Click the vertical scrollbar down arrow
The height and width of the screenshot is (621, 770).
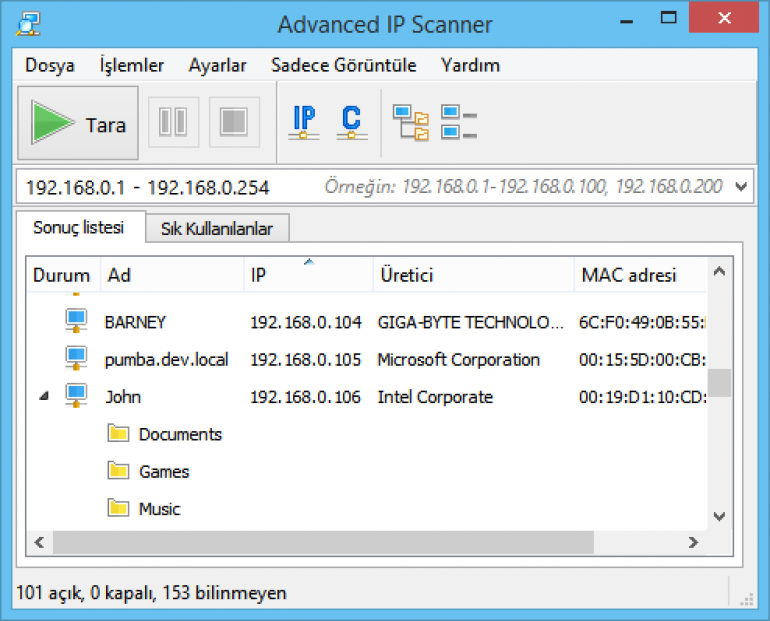point(719,516)
